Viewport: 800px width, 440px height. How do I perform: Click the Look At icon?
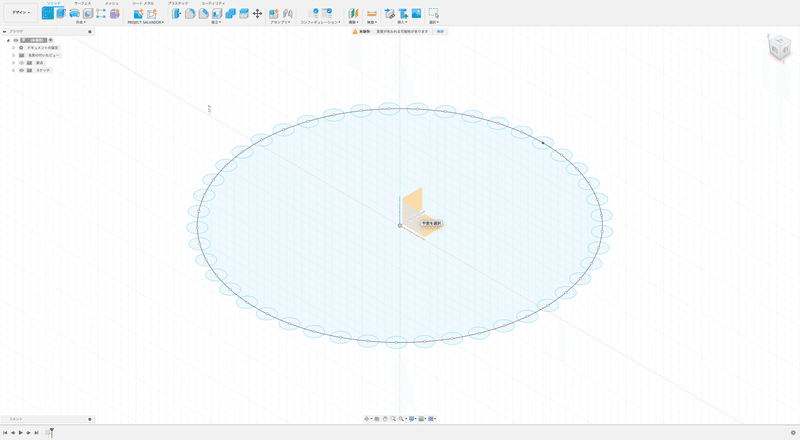pyautogui.click(x=377, y=419)
